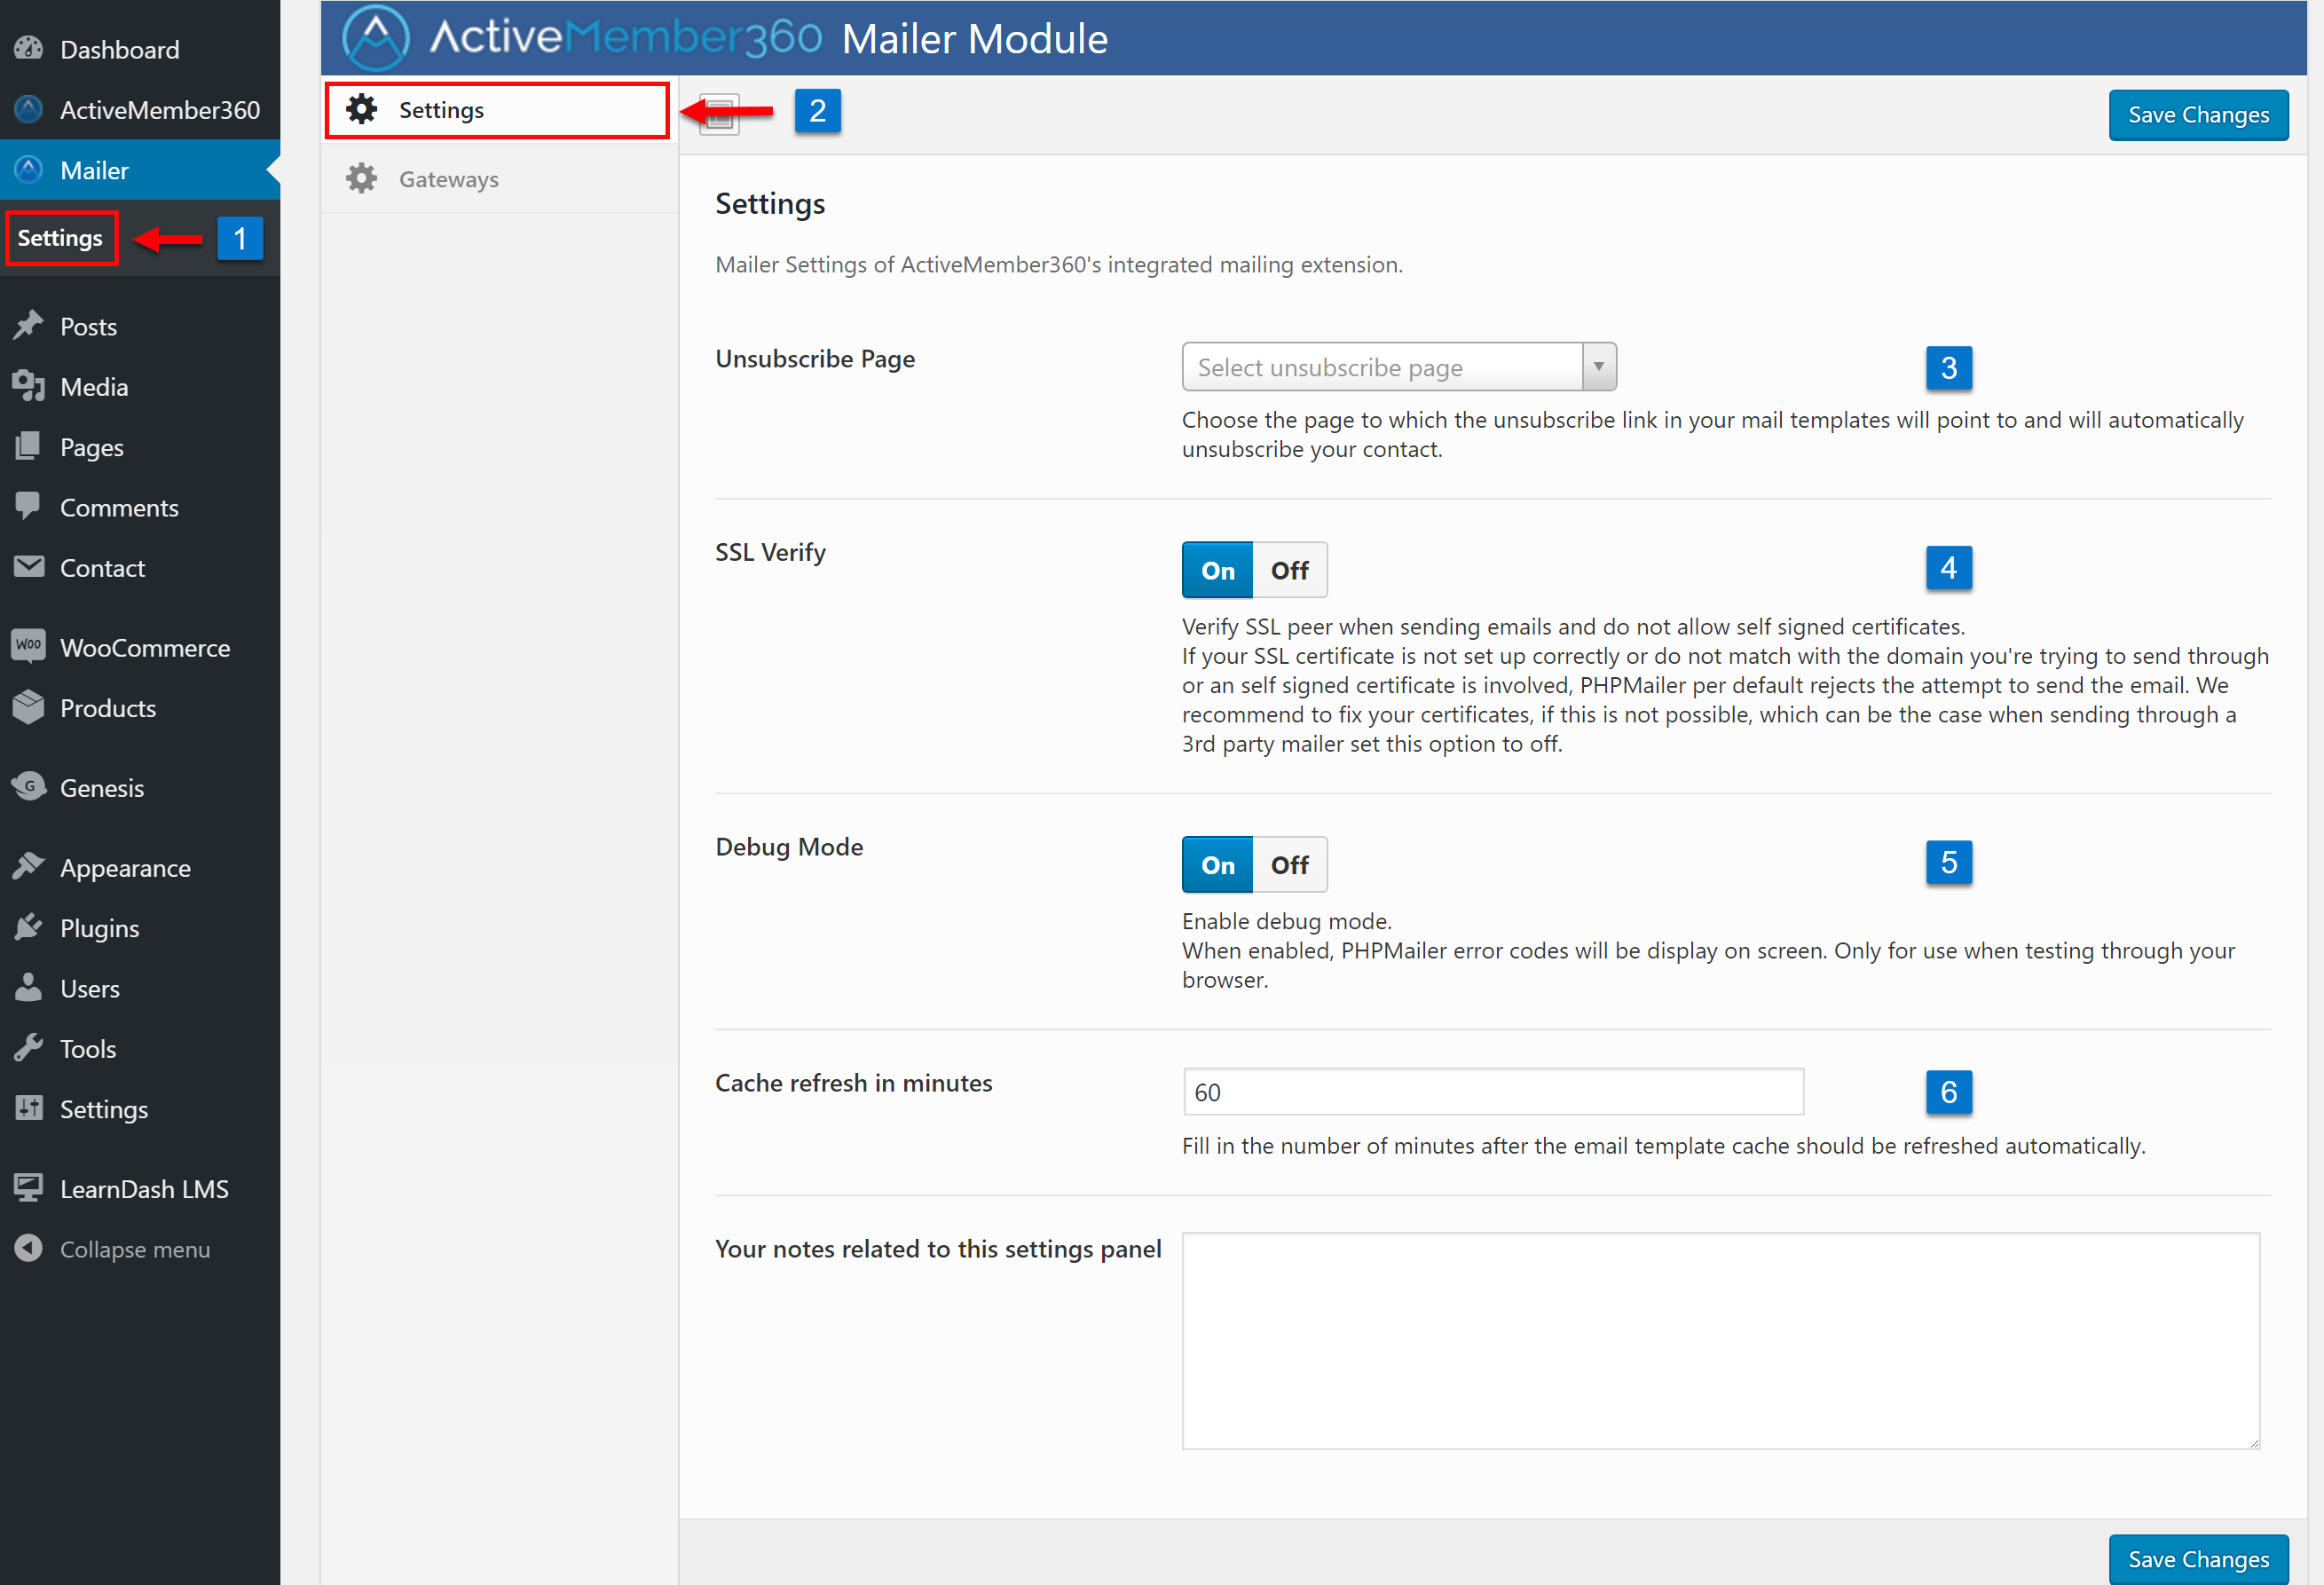Click the notes textarea resize handle
This screenshot has width=2324, height=1585.
2254,1443
